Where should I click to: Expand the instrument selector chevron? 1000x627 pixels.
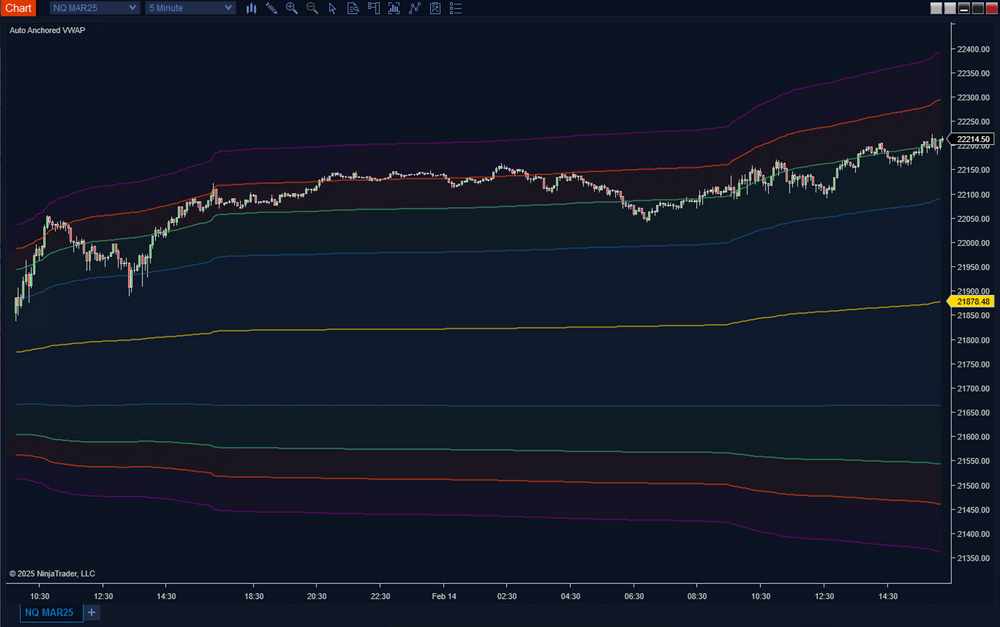(135, 8)
